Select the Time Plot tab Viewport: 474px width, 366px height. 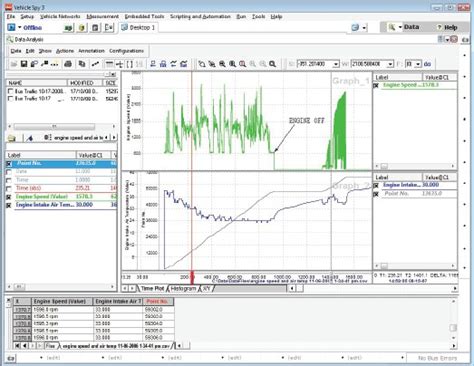pos(152,289)
